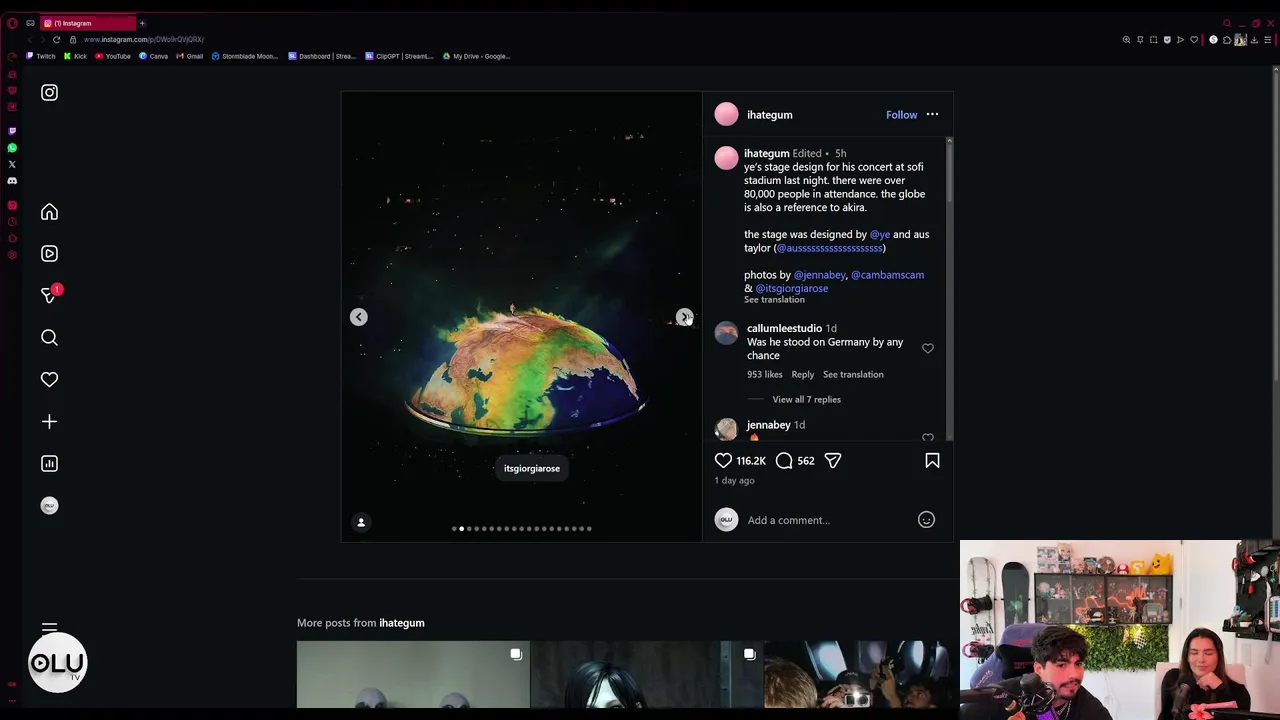Open Gmail bookmark

tap(189, 56)
